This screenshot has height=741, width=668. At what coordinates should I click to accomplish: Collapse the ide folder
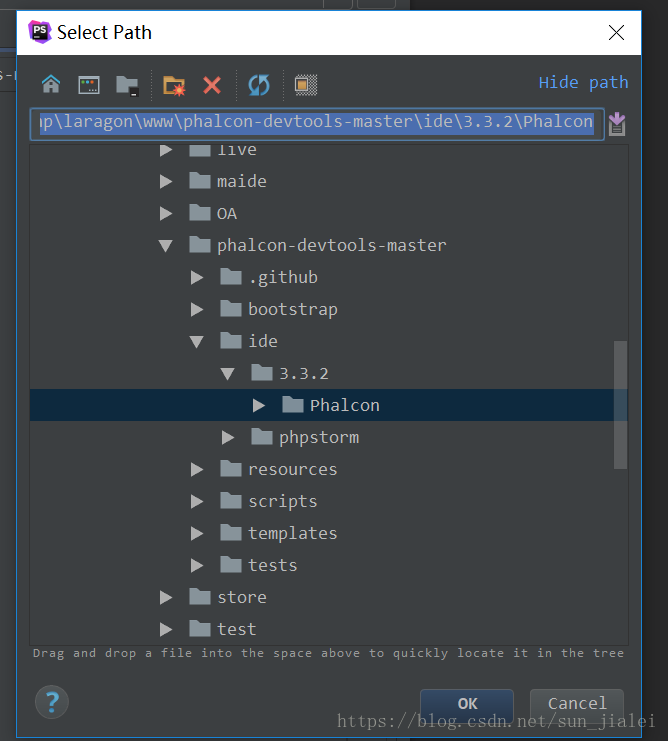point(197,342)
